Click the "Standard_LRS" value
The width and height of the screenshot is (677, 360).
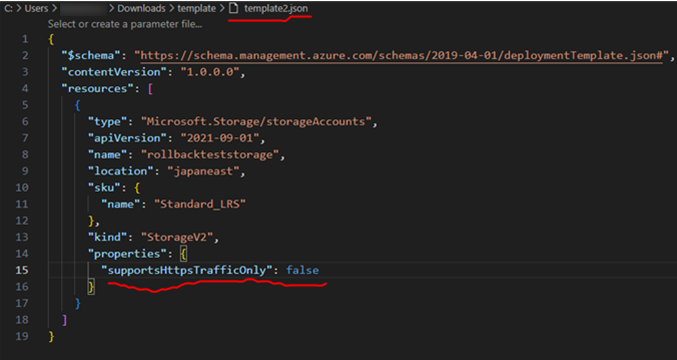(x=200, y=204)
